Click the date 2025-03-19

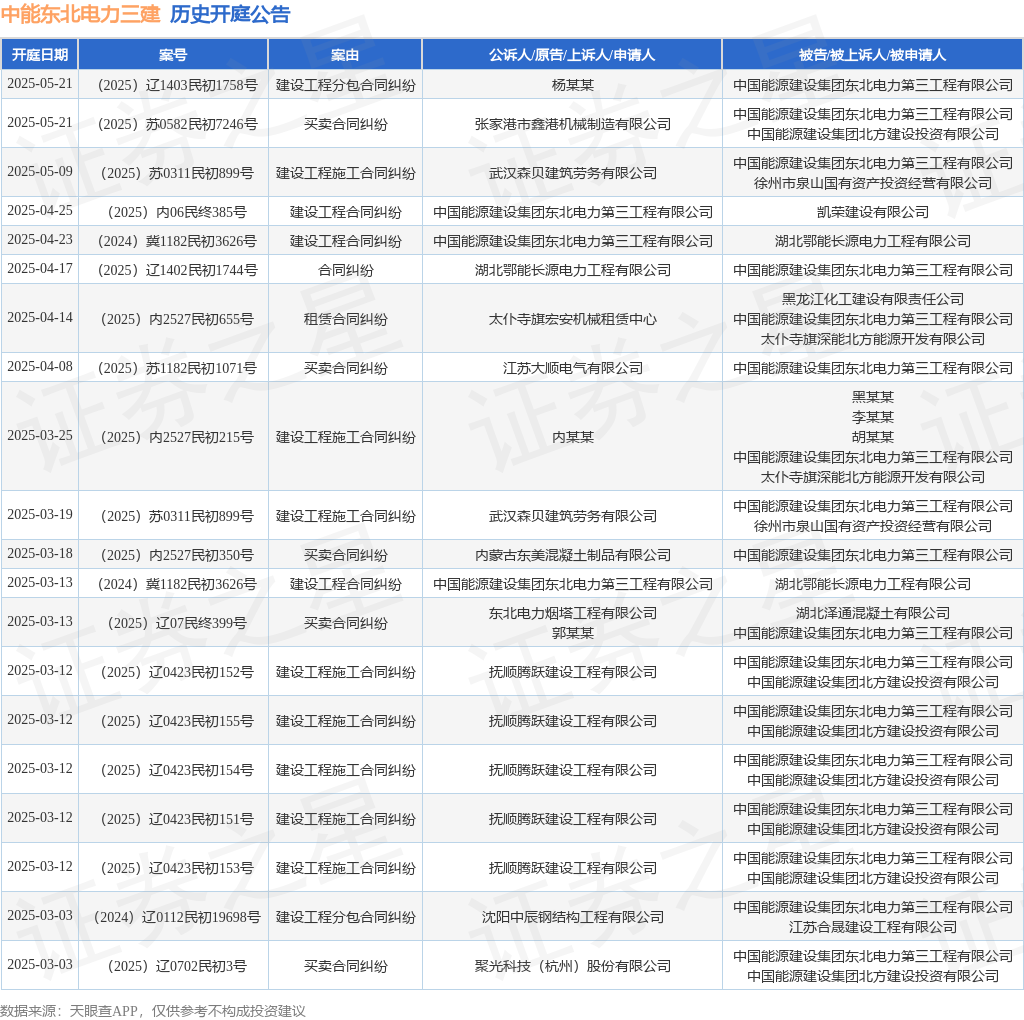coord(40,515)
